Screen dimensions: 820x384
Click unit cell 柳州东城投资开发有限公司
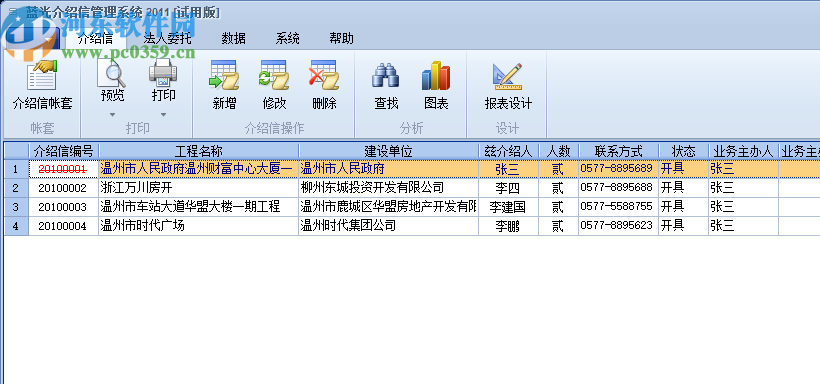click(x=389, y=188)
